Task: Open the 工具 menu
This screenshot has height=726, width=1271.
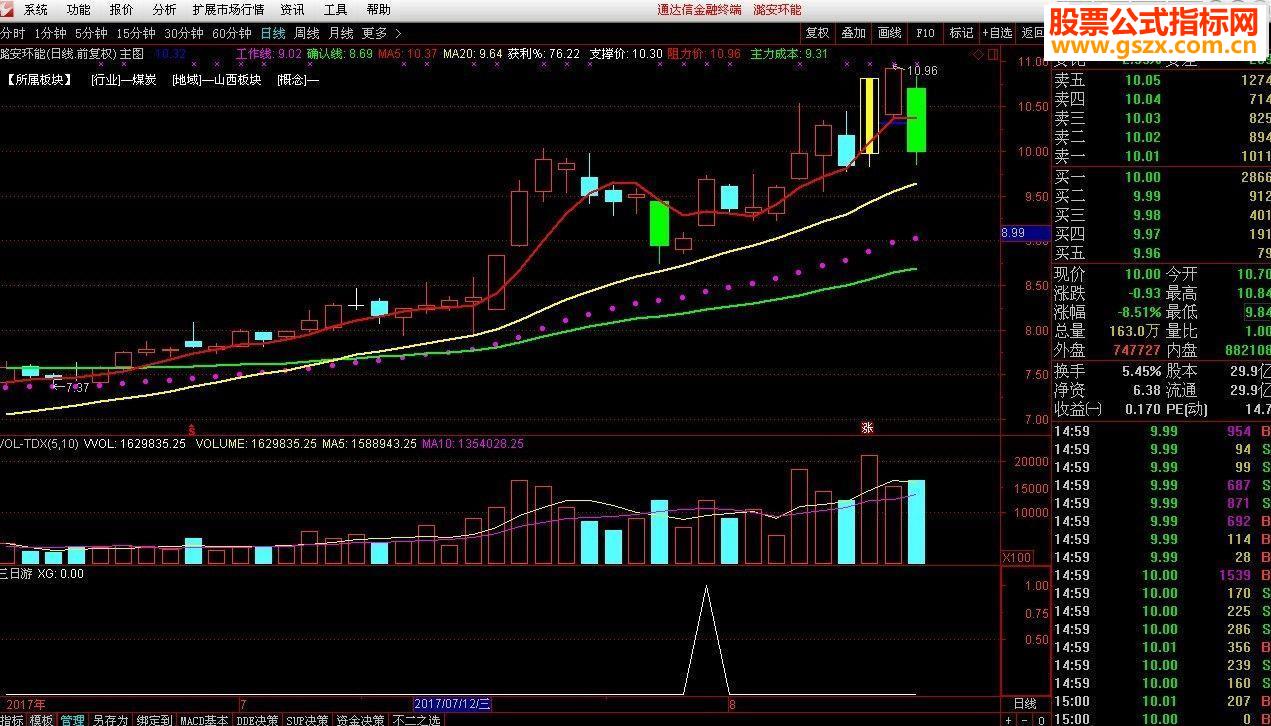Action: coord(336,9)
